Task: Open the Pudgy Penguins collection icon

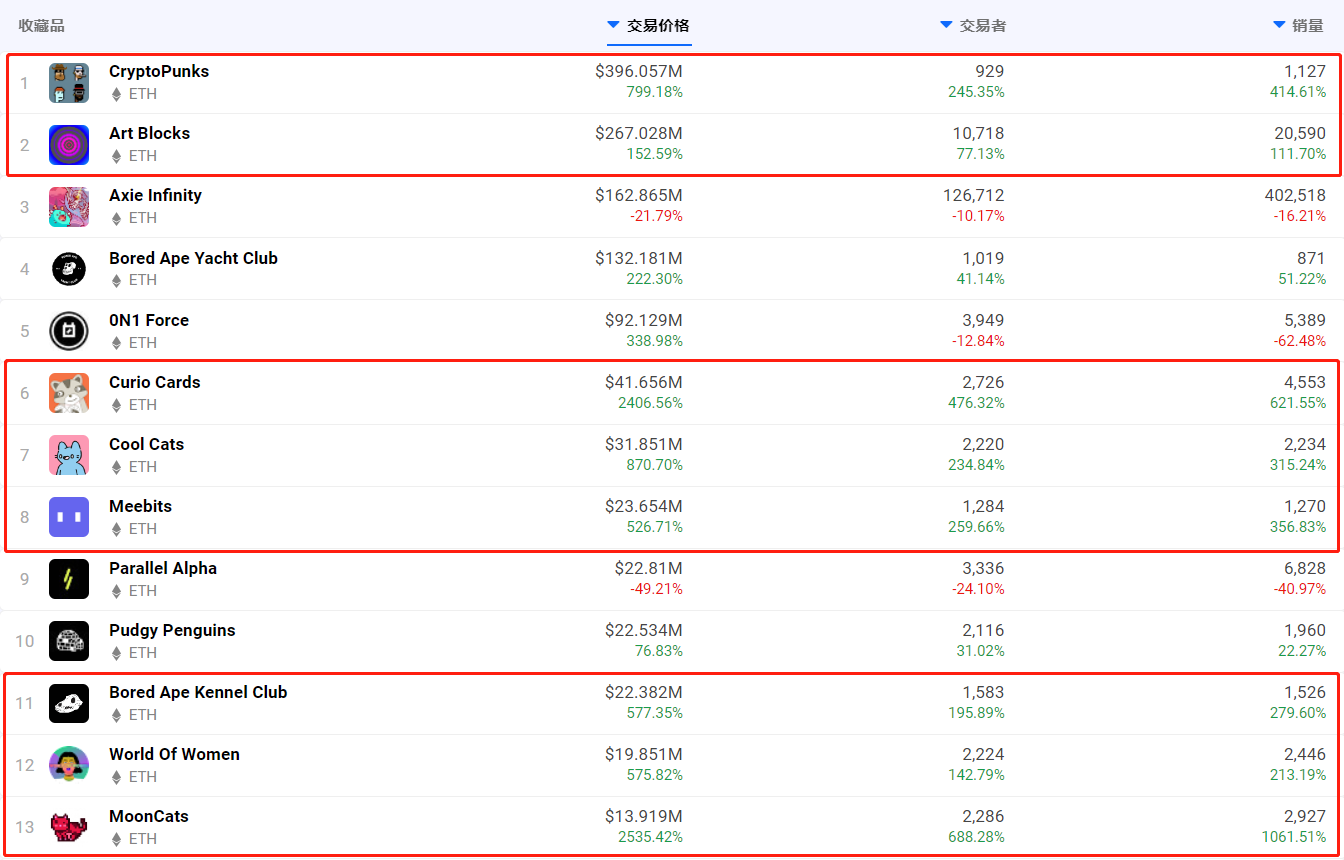Action: pos(69,641)
